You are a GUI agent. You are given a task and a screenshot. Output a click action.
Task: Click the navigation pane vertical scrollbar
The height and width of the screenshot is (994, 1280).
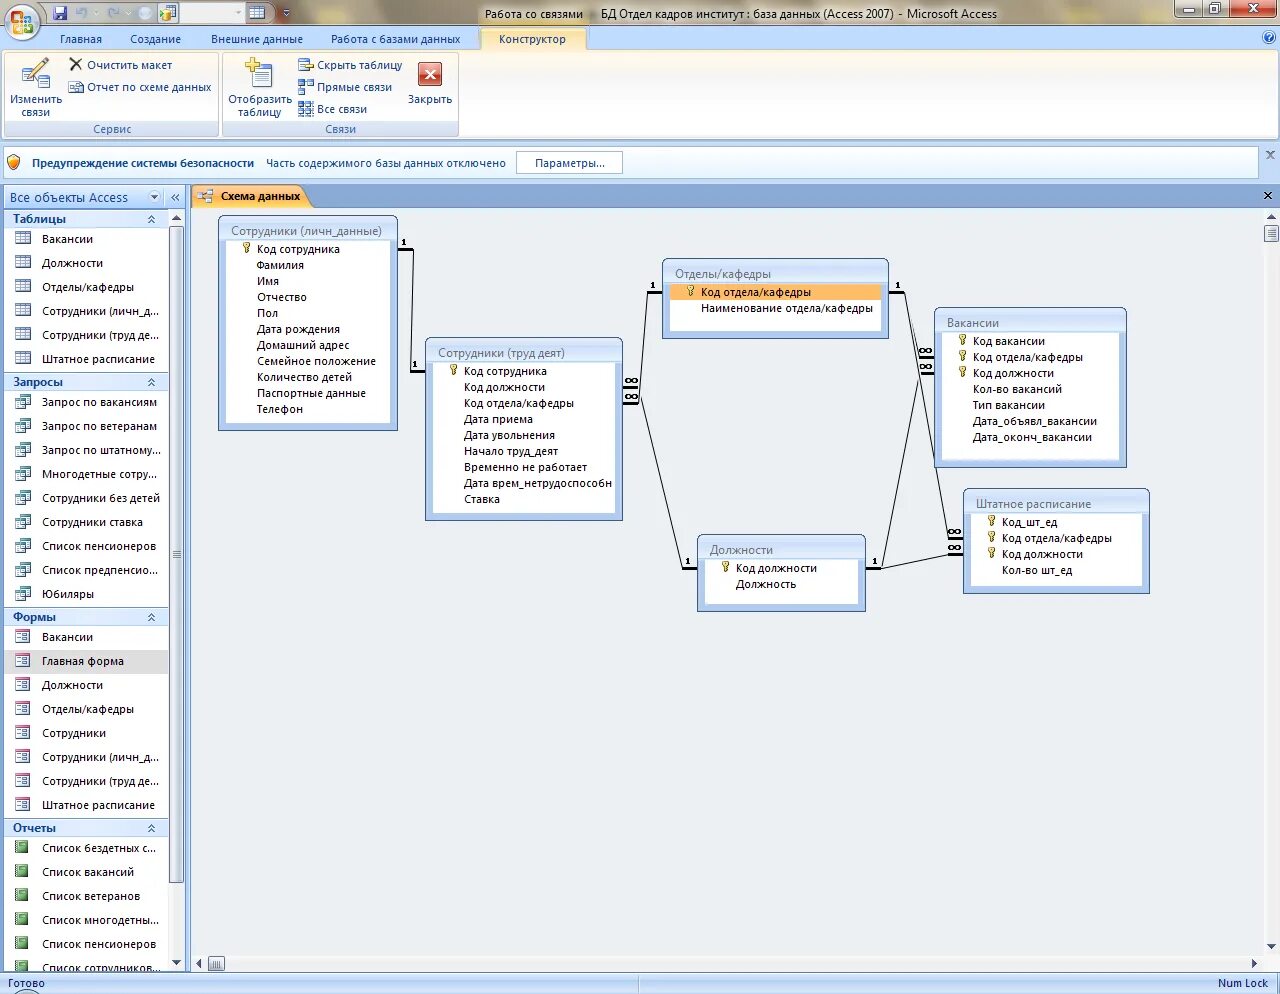[x=177, y=555]
